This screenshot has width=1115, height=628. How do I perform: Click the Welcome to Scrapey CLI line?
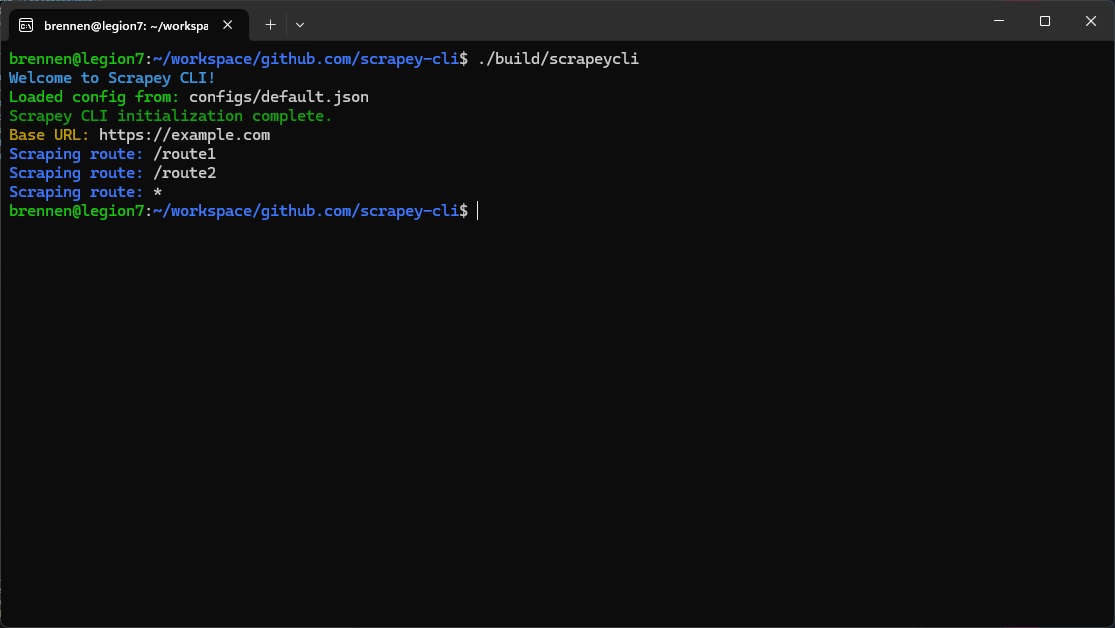(x=111, y=77)
